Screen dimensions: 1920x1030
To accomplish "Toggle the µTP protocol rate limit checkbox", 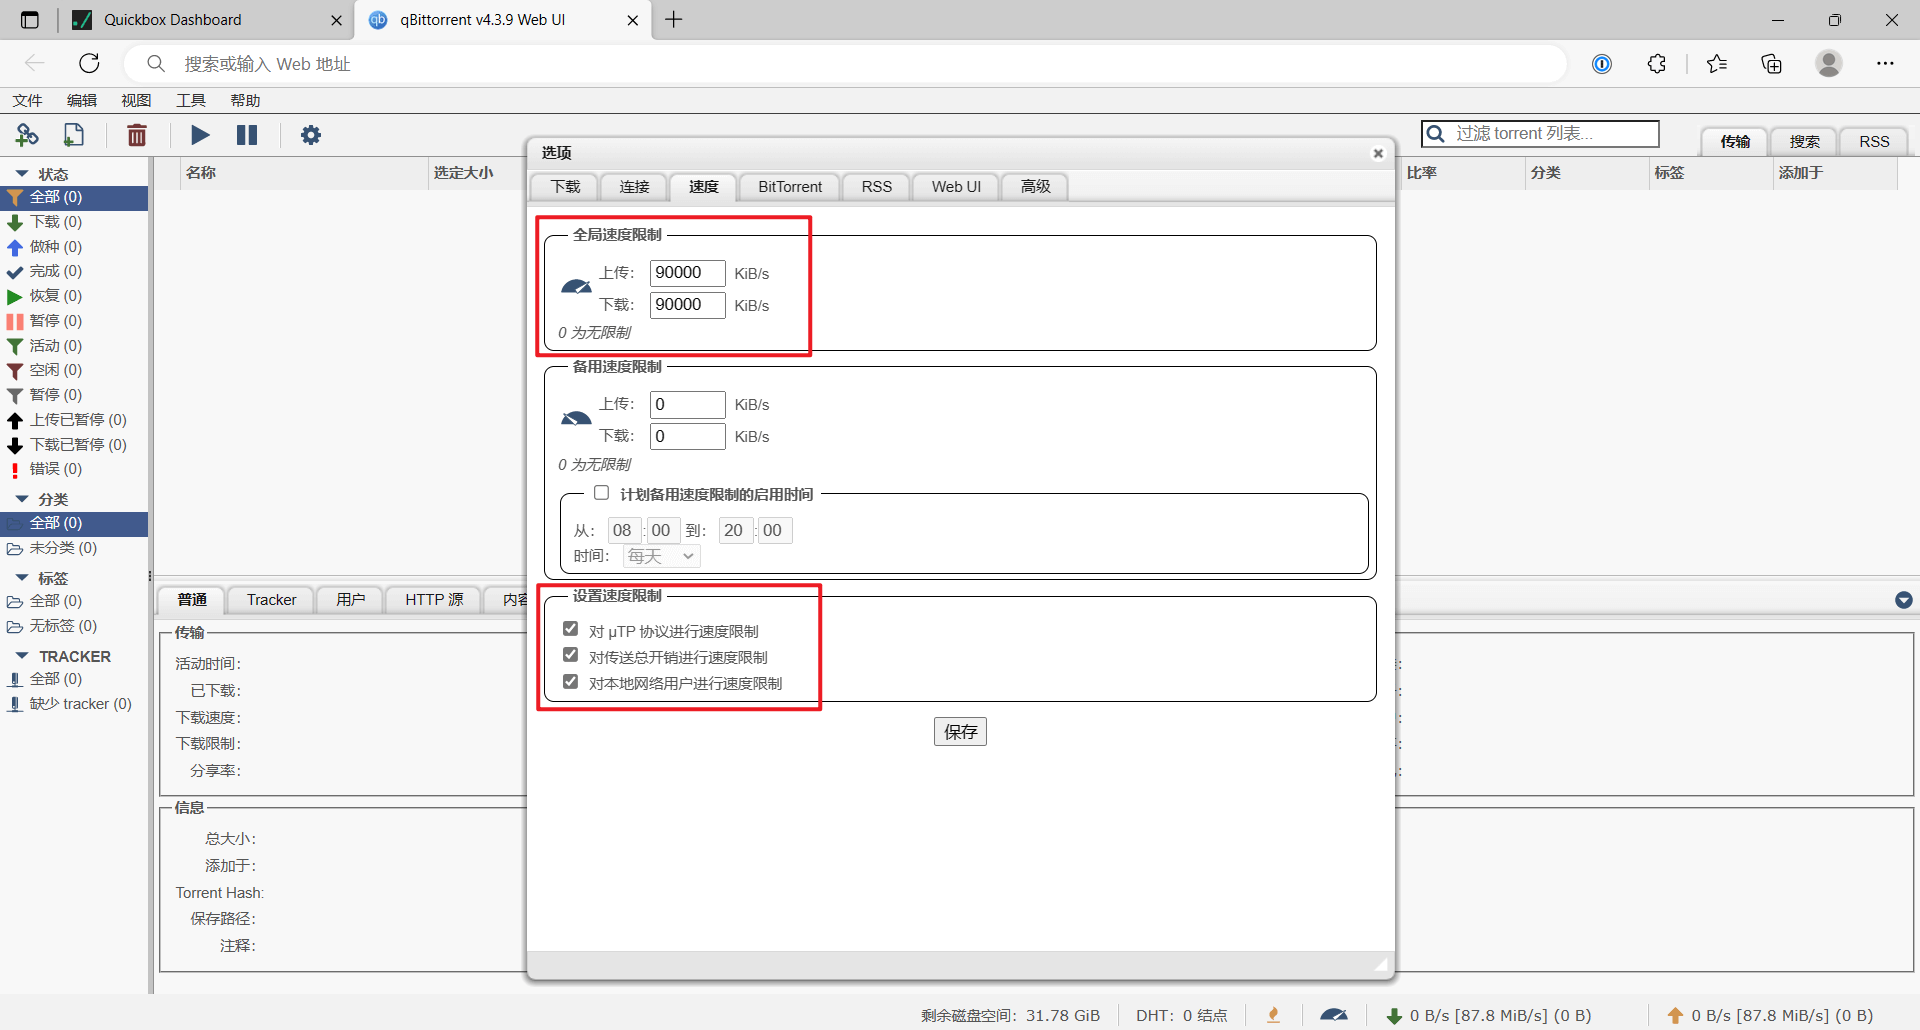I will [571, 629].
